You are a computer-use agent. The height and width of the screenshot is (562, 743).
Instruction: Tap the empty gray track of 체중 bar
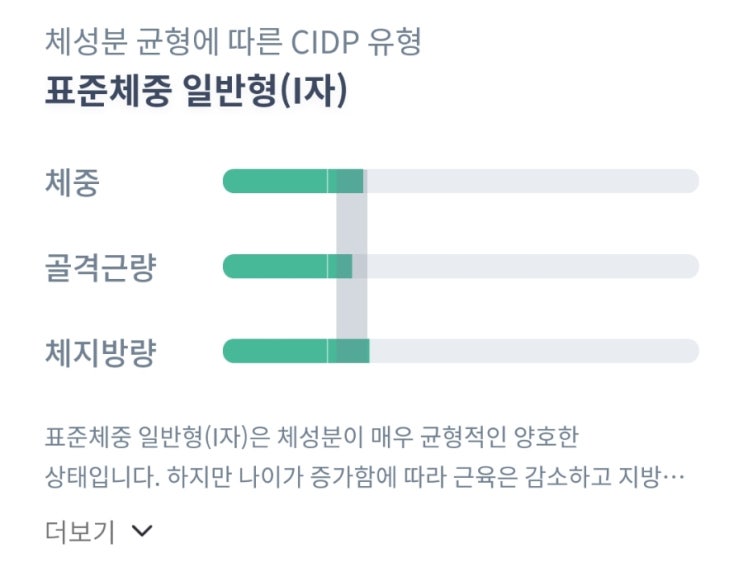click(531, 181)
